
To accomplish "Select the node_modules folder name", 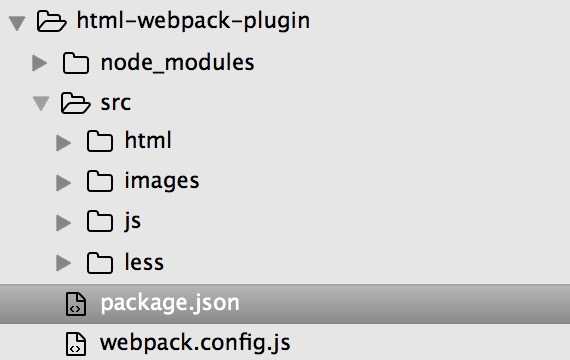I will coord(177,63).
